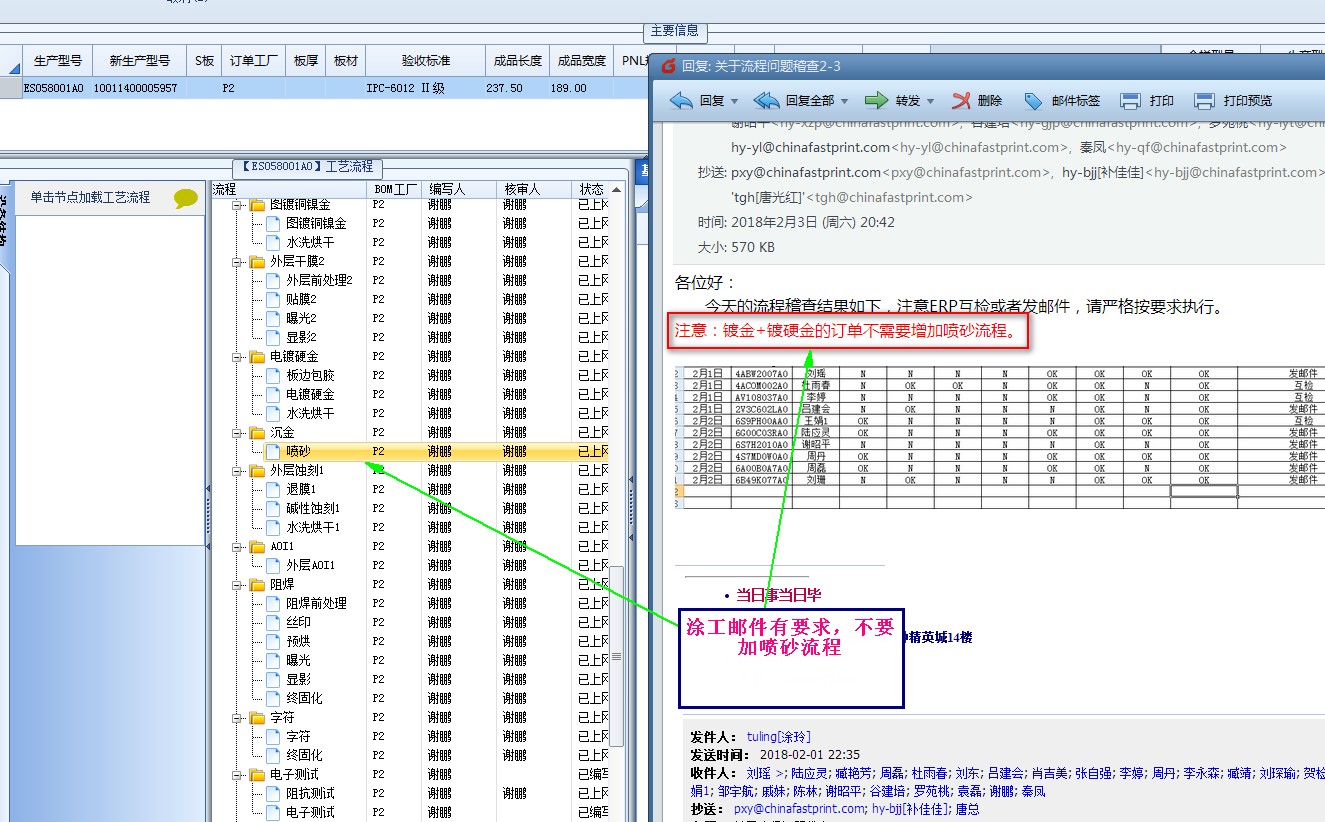Click the 核审人 column header
The width and height of the screenshot is (1325, 822).
[533, 189]
